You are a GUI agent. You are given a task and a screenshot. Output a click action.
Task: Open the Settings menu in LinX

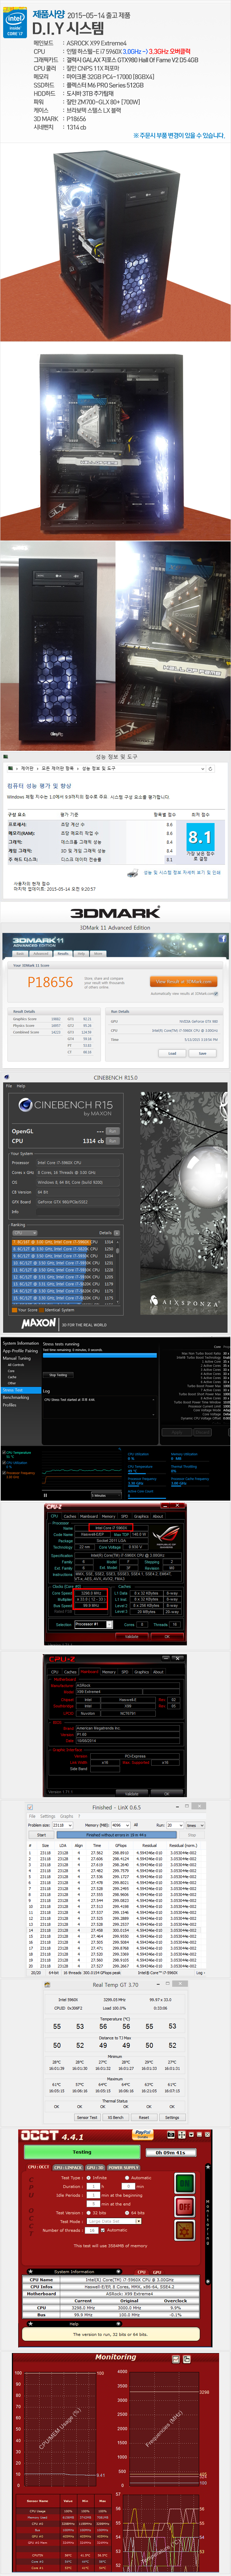click(x=48, y=1816)
